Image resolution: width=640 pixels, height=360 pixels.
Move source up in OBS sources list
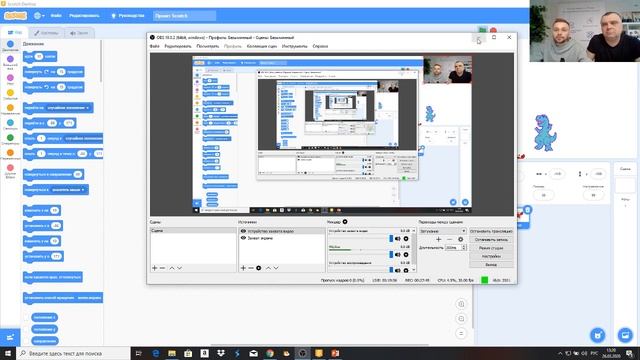(268, 268)
